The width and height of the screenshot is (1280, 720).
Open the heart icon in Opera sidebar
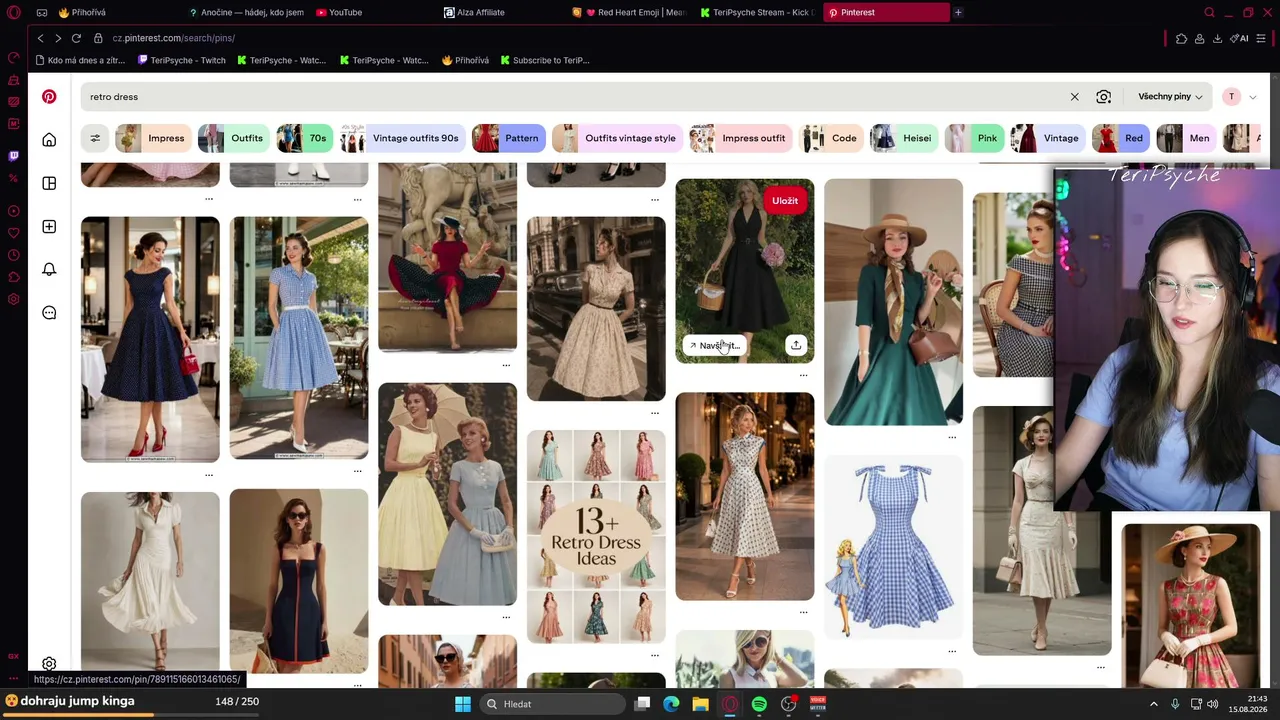14,233
